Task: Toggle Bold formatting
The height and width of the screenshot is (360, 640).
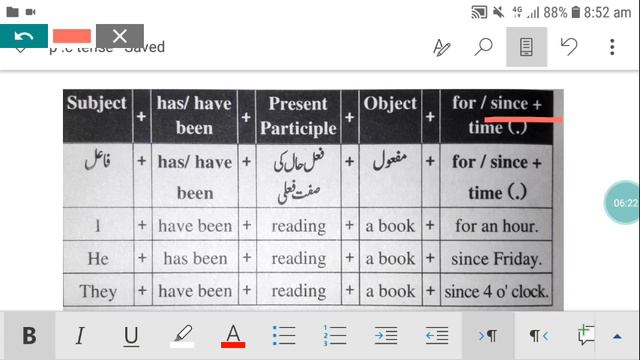Action: 29,336
